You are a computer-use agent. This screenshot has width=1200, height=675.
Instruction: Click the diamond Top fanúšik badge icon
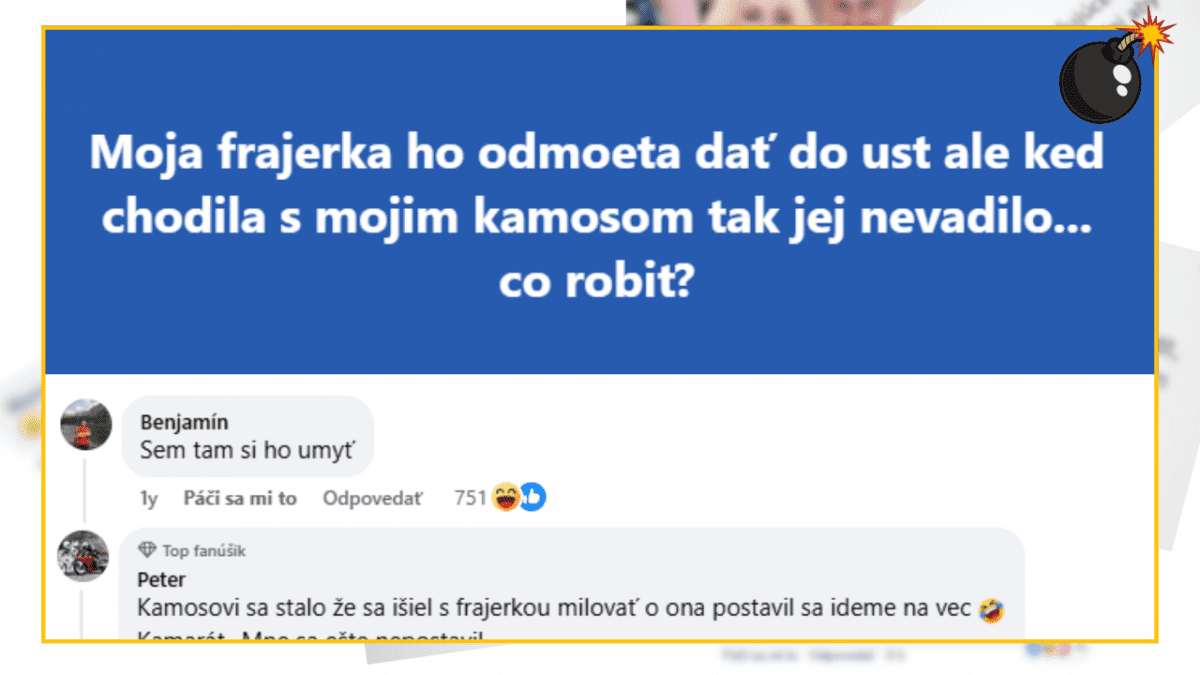(x=147, y=550)
